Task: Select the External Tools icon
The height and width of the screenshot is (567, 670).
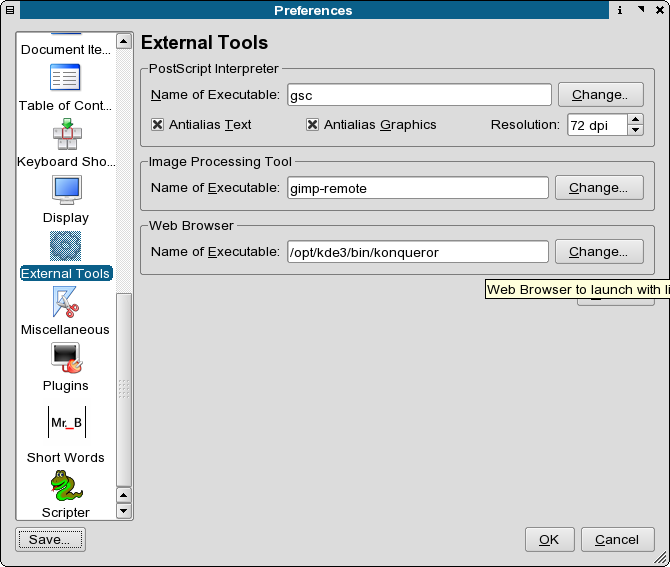Action: 65,248
